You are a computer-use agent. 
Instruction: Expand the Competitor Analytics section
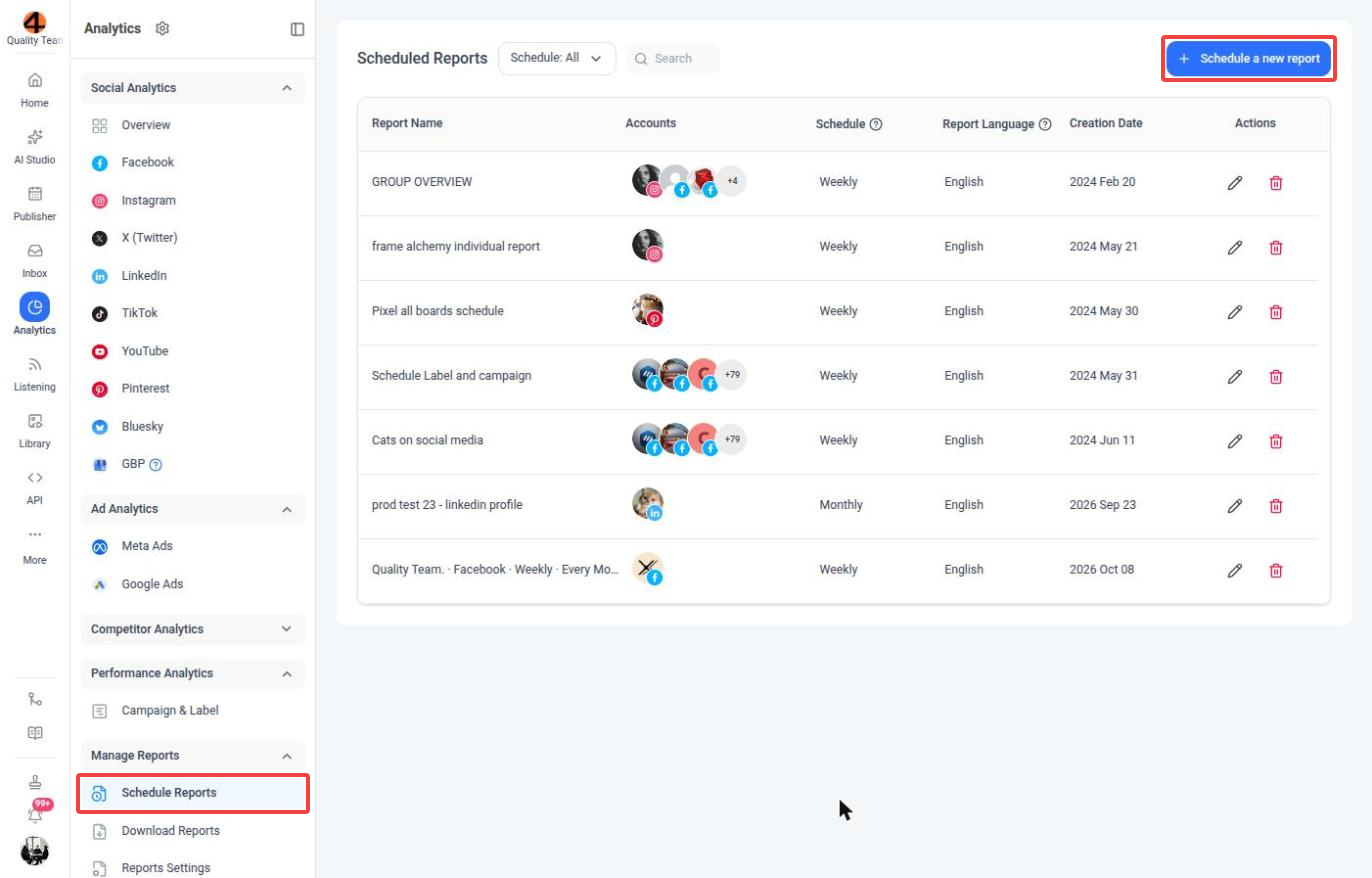click(x=287, y=629)
